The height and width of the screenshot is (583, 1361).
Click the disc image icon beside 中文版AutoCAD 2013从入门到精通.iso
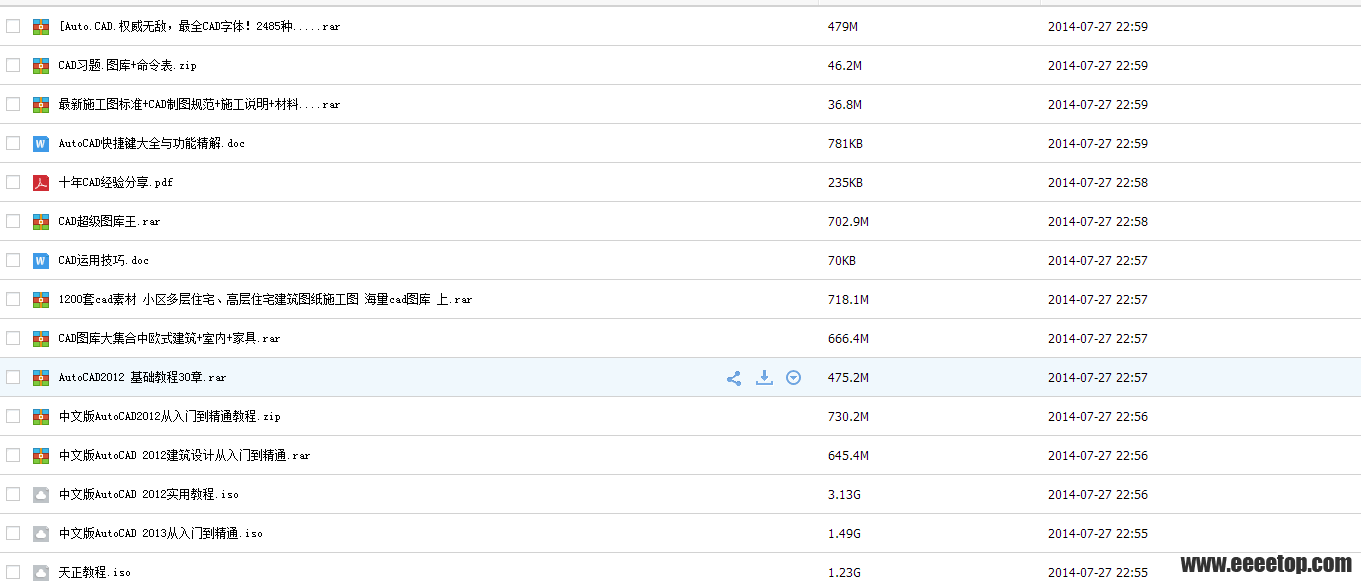(41, 534)
